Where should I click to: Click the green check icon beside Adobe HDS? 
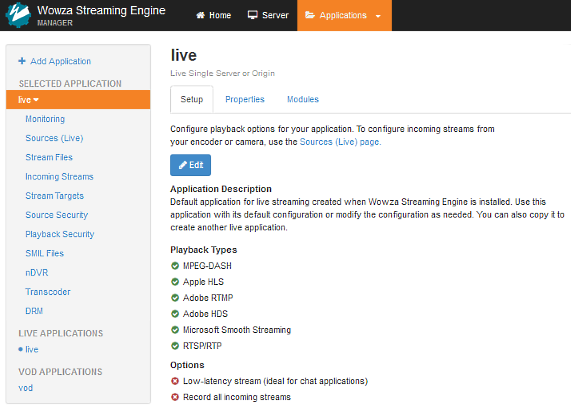tap(175, 314)
